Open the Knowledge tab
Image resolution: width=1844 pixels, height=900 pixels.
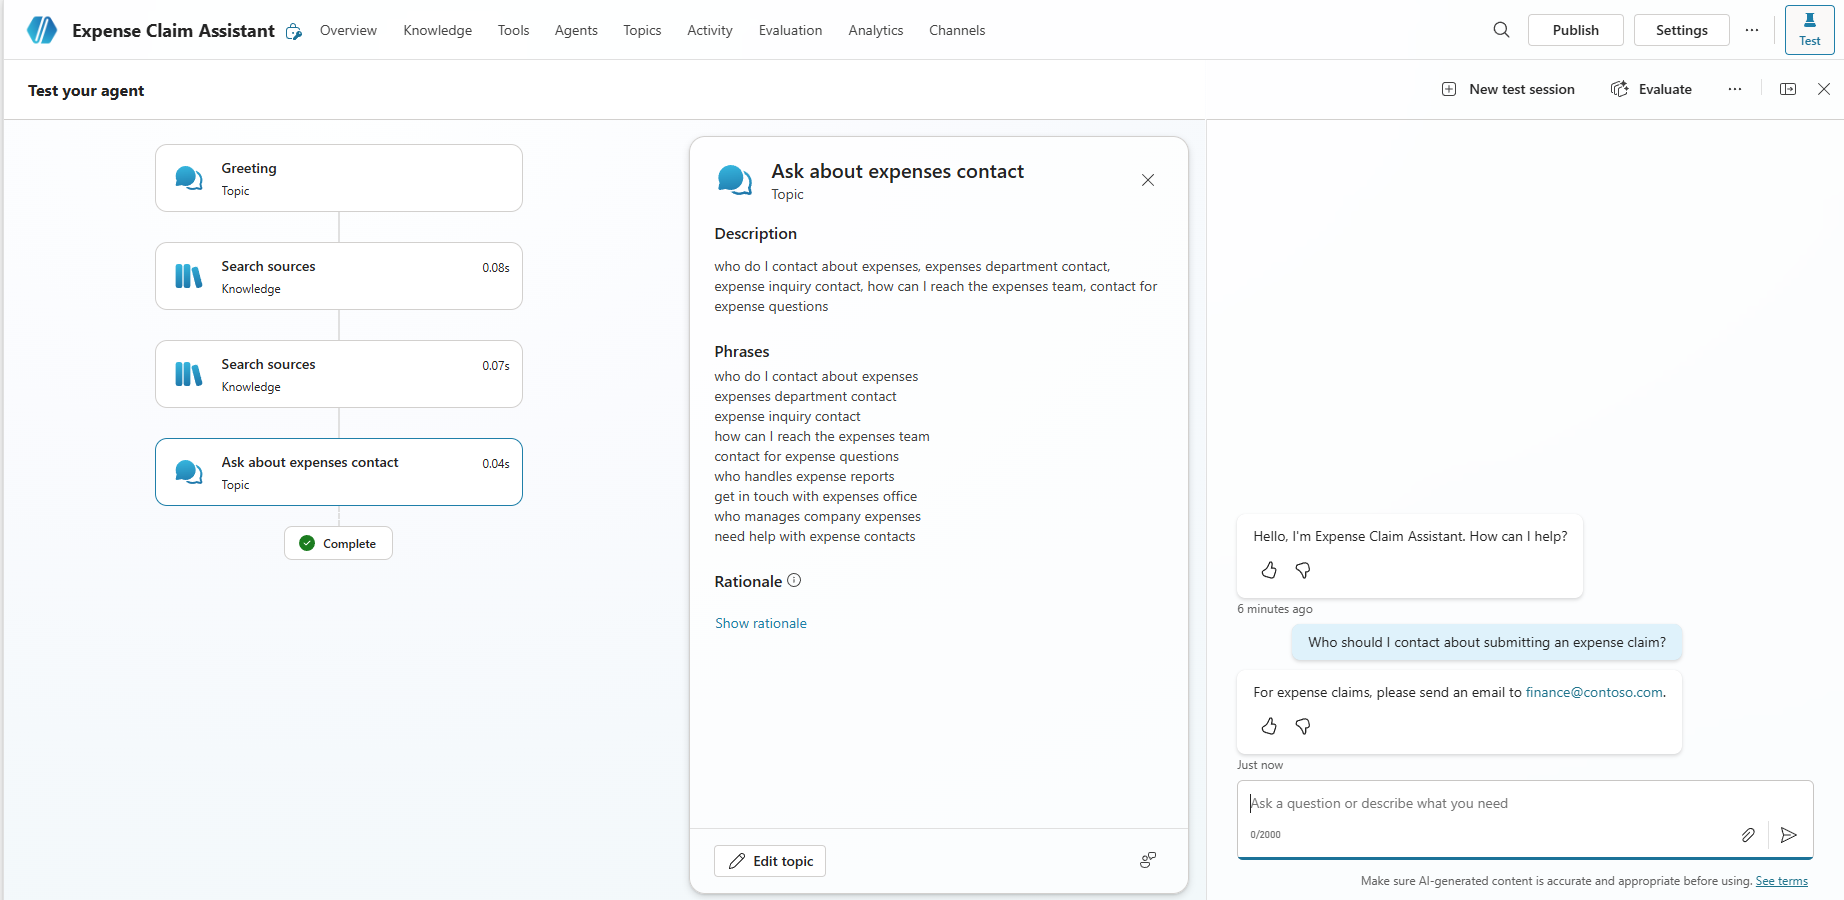point(438,30)
